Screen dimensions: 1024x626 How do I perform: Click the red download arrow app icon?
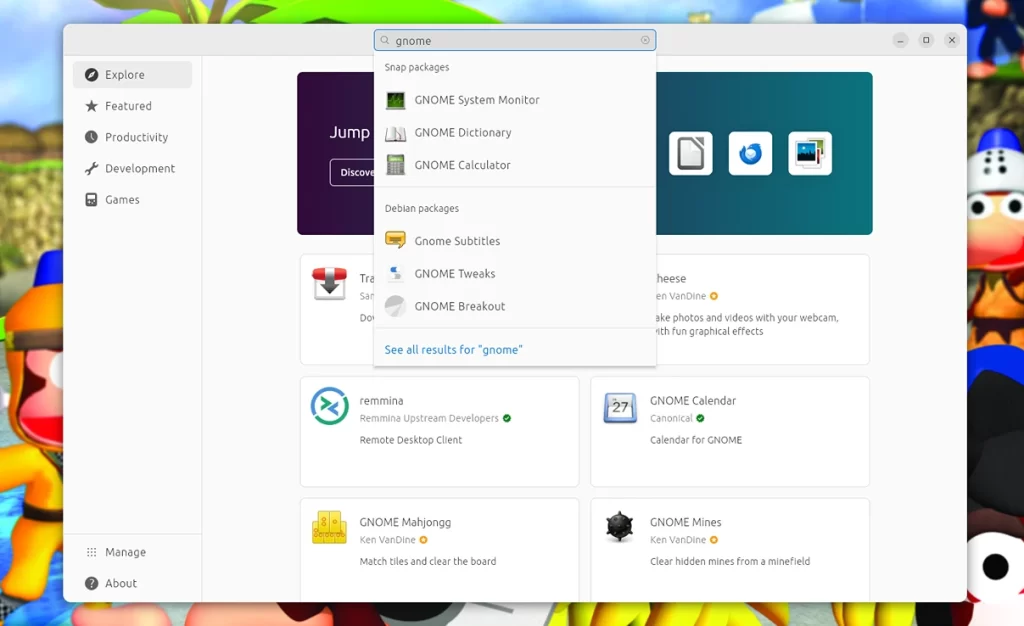click(330, 284)
